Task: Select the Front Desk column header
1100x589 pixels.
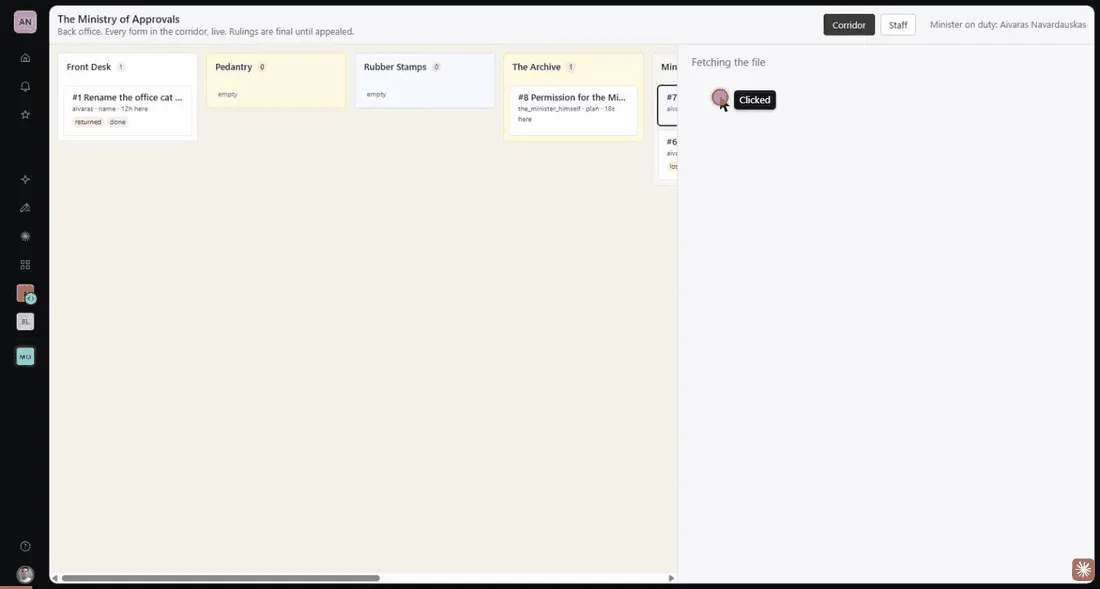Action: click(x=89, y=67)
